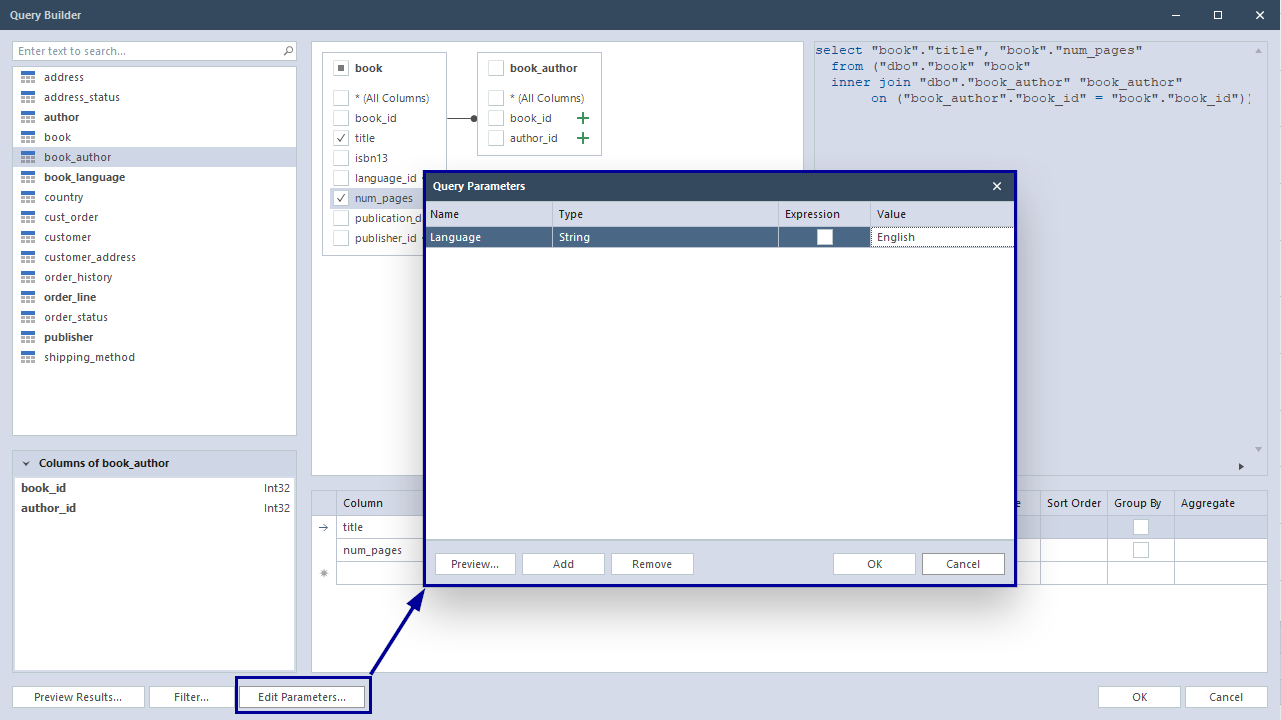Screen dimensions: 1281x720
Task: Click the author table icon
Action: click(28, 117)
